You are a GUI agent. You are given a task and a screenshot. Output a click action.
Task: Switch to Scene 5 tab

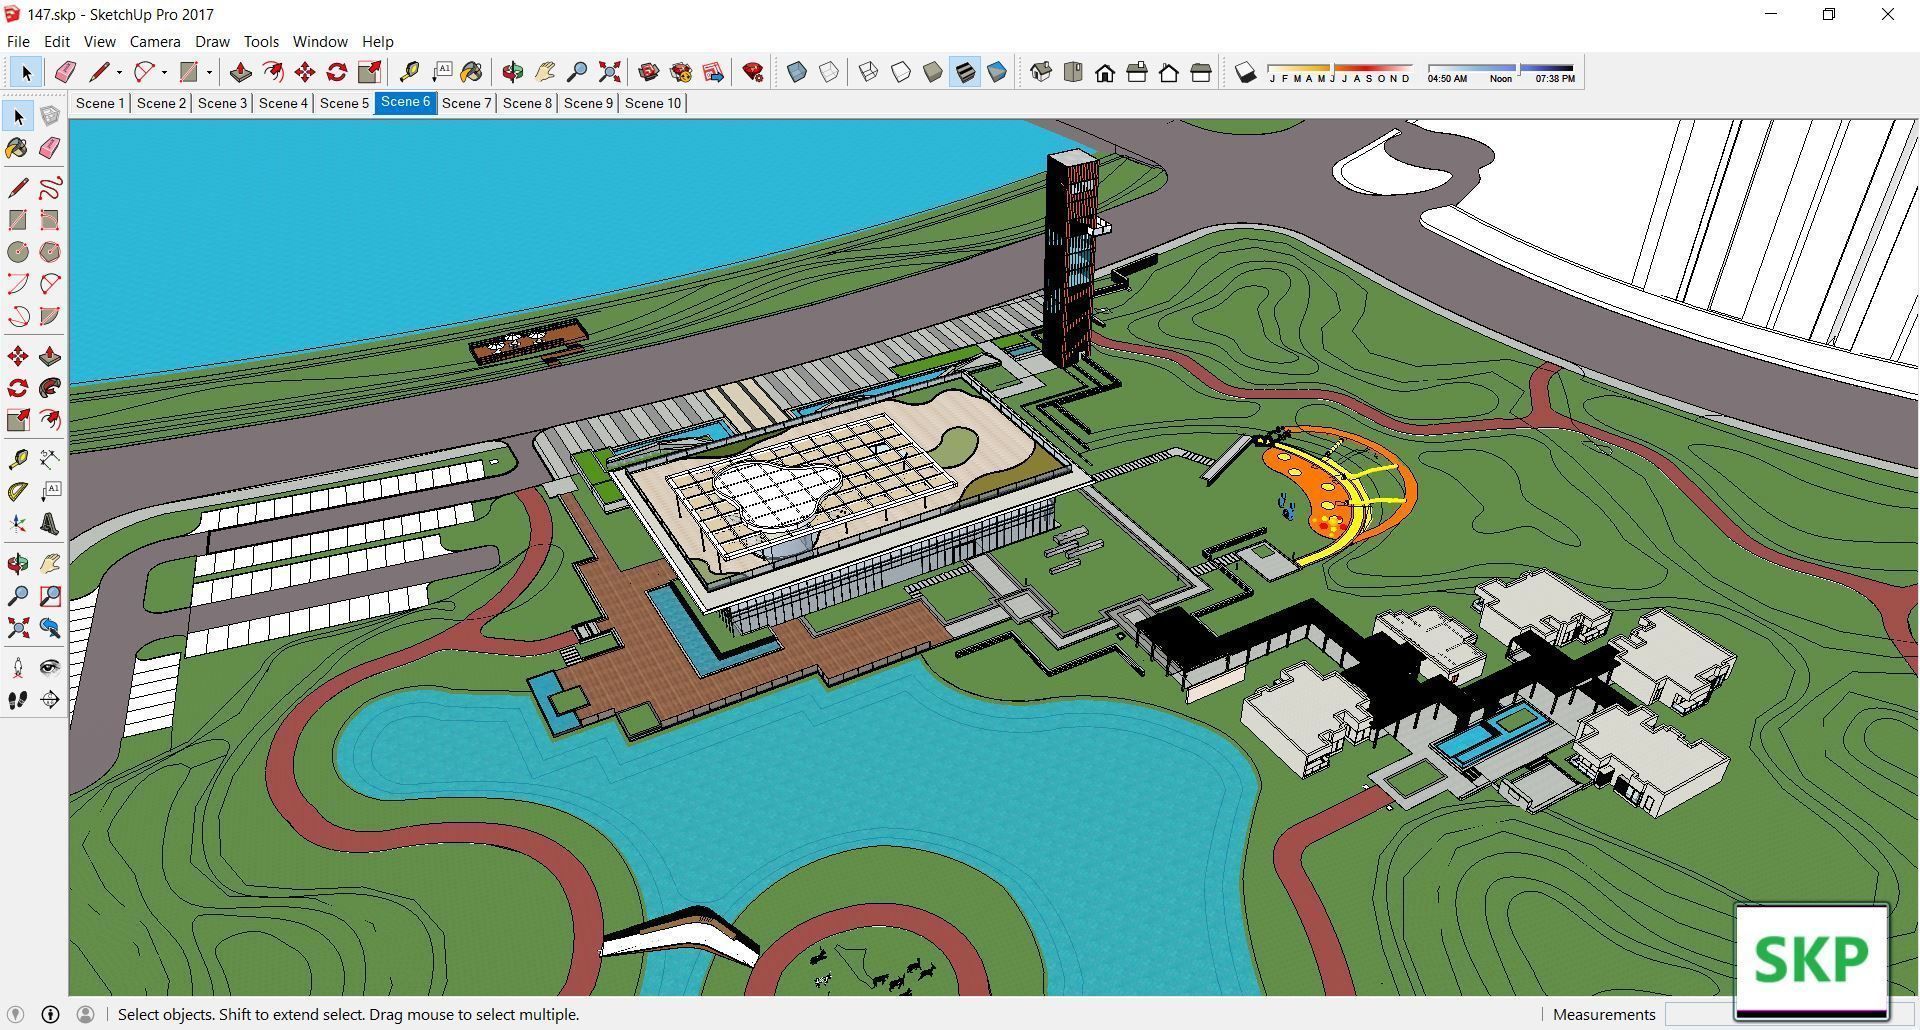click(x=344, y=103)
